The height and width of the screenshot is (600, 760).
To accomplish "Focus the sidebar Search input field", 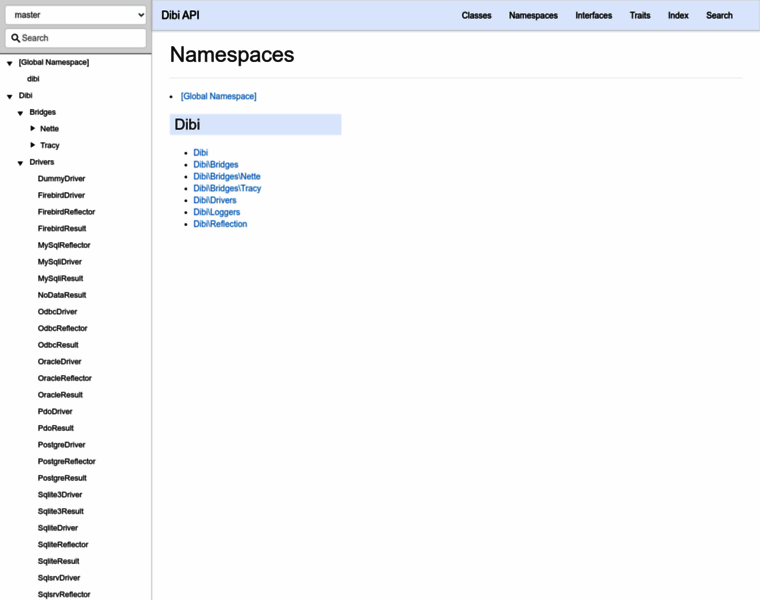I will click(x=76, y=38).
